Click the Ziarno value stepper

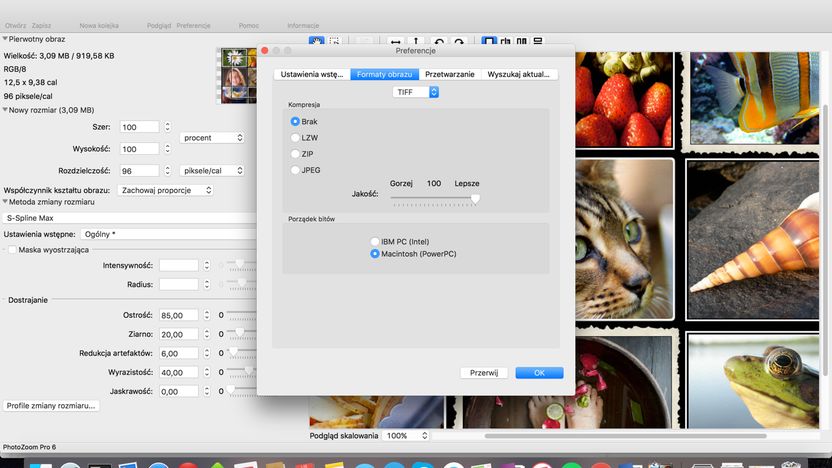click(x=206, y=334)
